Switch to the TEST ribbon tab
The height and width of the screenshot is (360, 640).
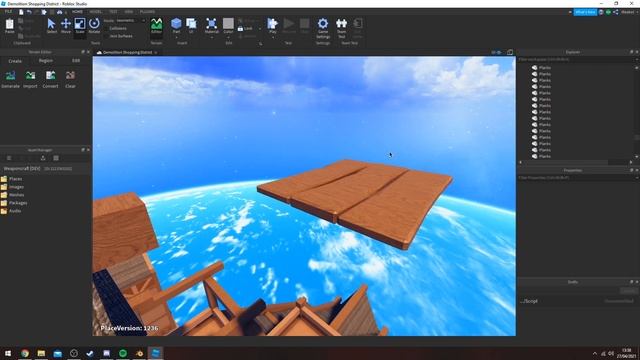[113, 12]
